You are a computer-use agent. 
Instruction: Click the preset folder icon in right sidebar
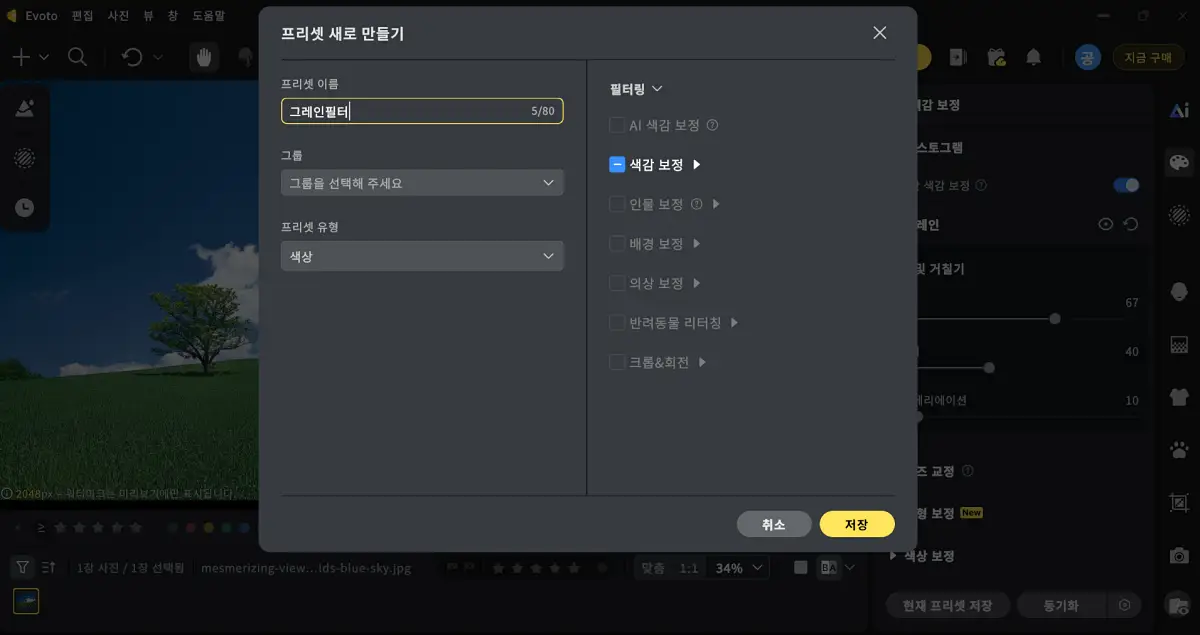(1179, 605)
